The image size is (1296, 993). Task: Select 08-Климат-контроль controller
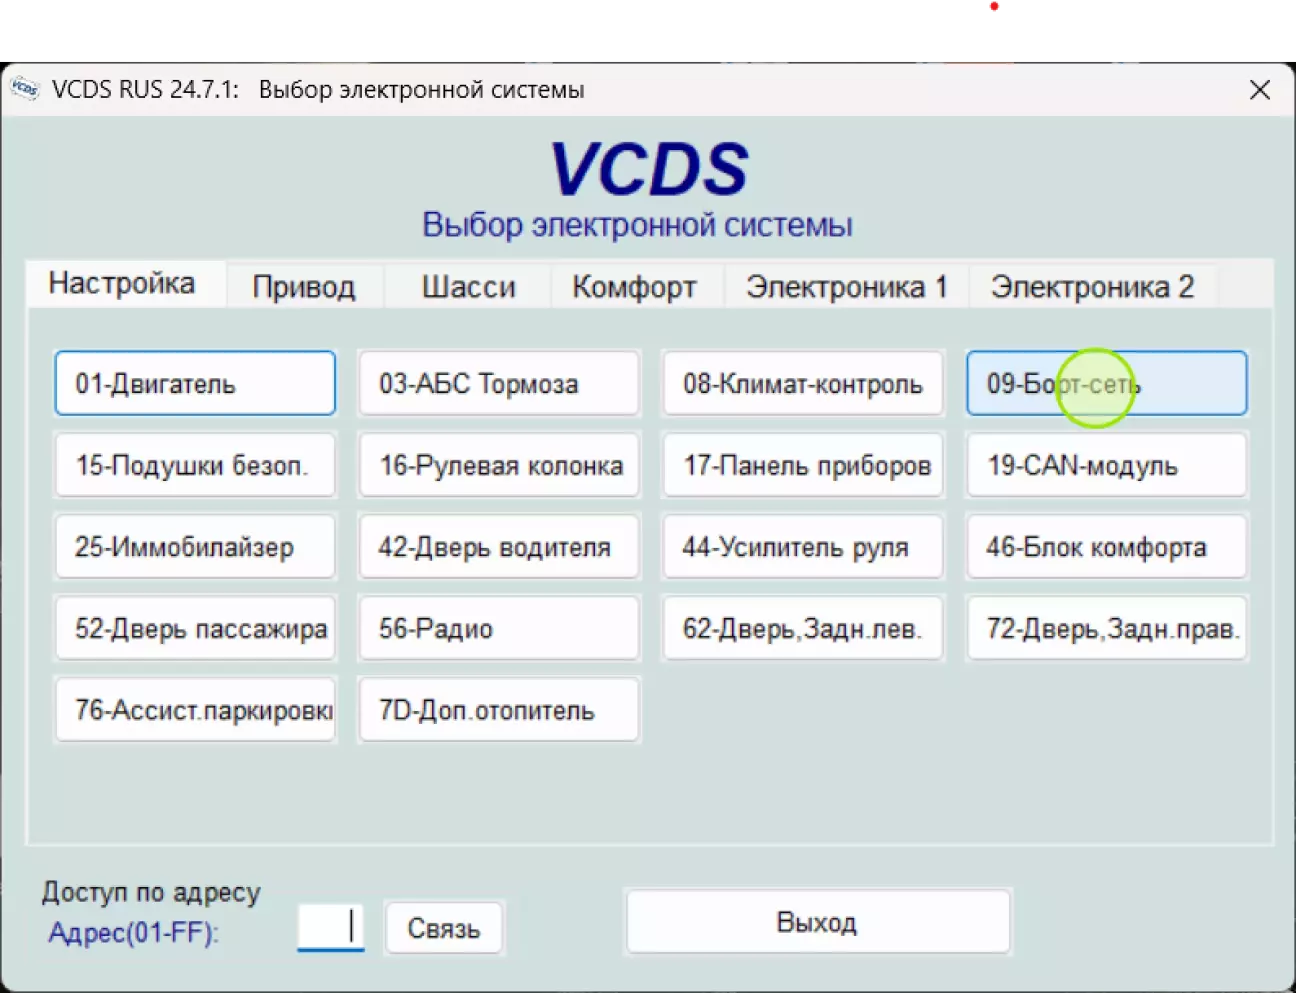803,383
